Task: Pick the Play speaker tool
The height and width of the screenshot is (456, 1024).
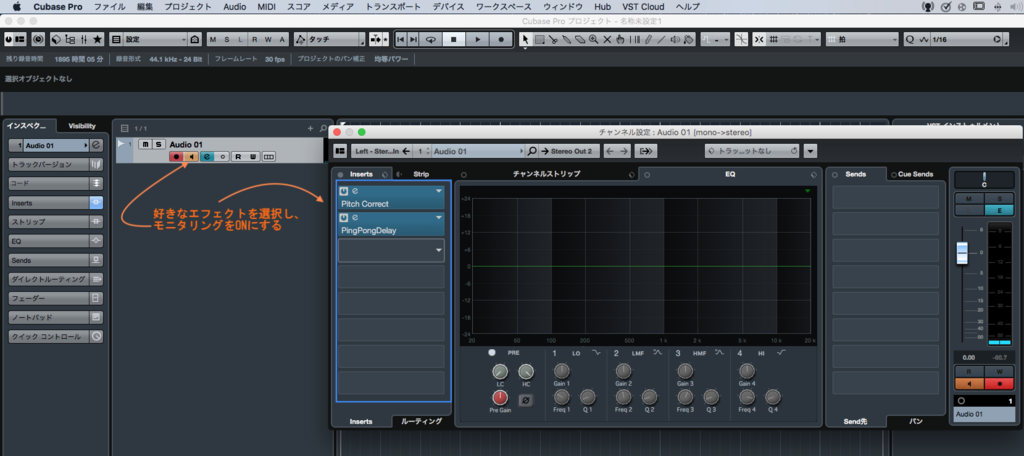Action: [x=675, y=39]
